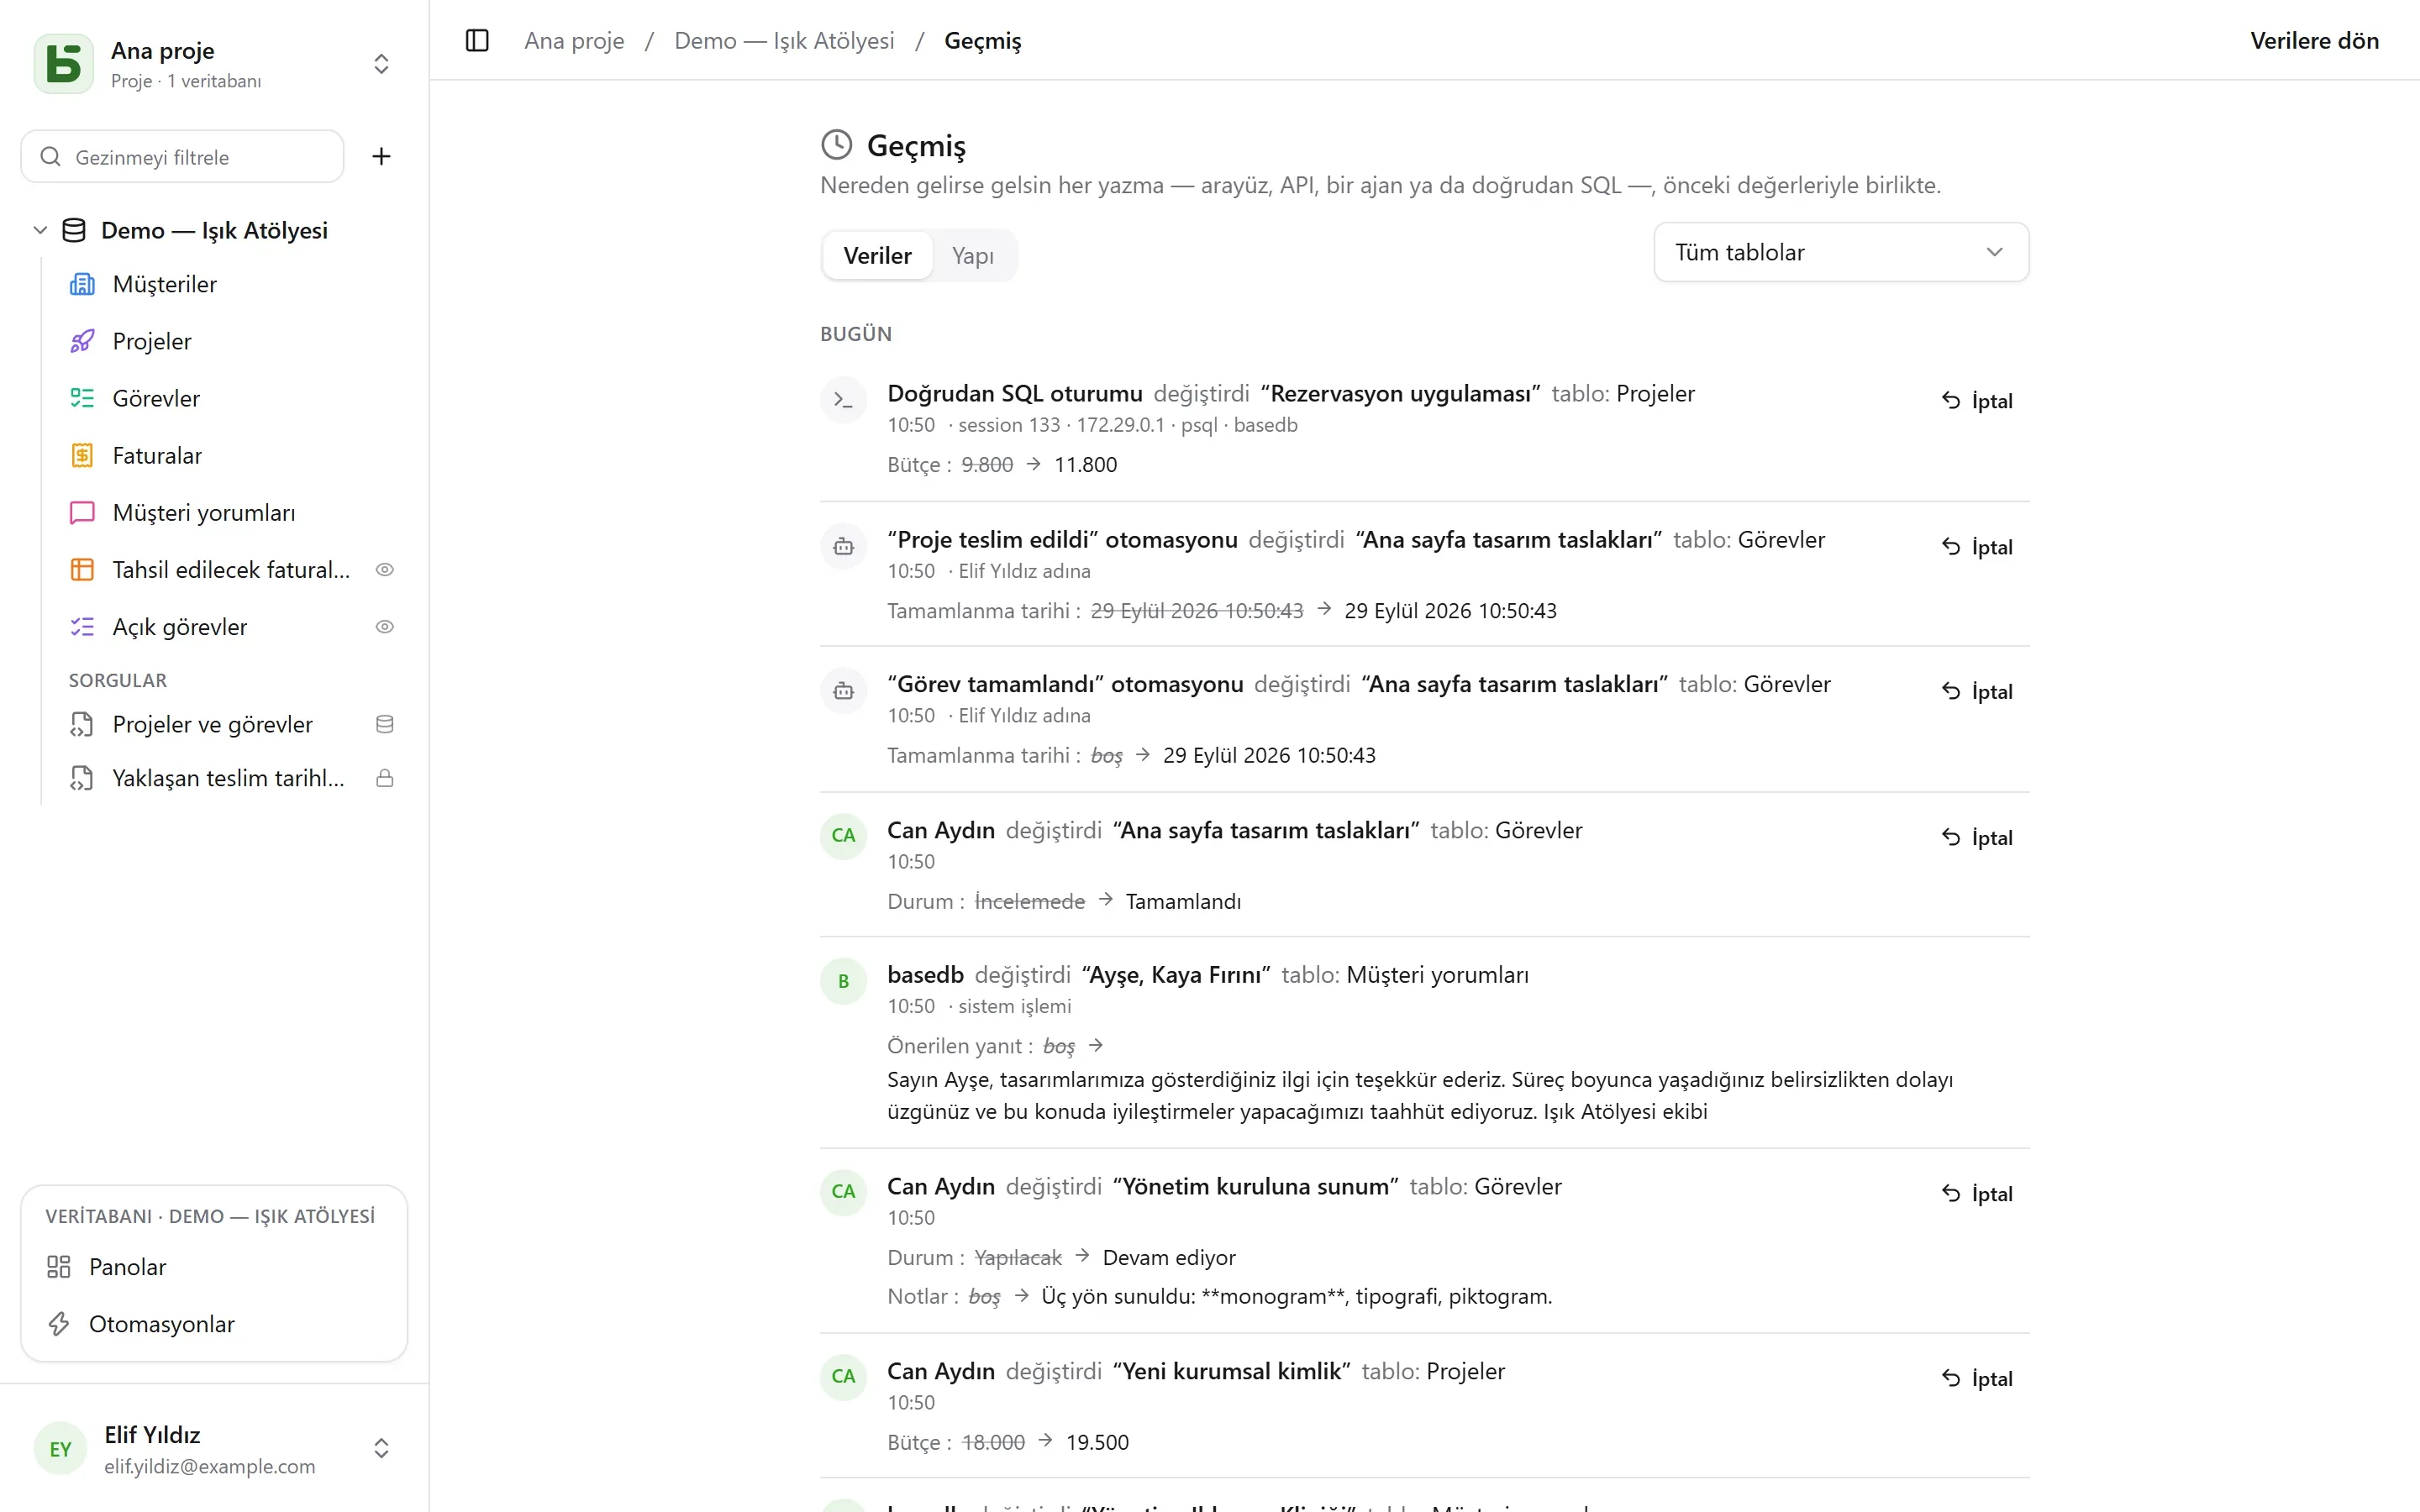
Task: Click İptal for Yönetim kuruluna sunum entry
Action: tap(1977, 1193)
